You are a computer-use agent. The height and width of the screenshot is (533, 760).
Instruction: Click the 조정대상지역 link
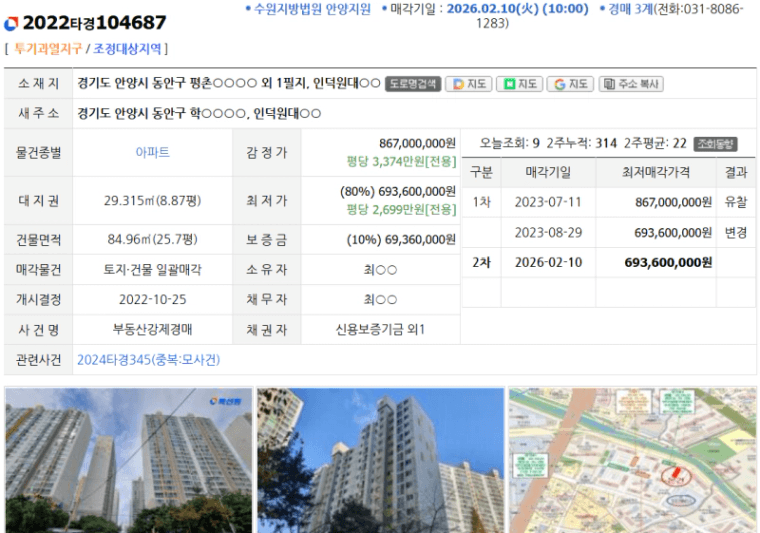point(127,48)
